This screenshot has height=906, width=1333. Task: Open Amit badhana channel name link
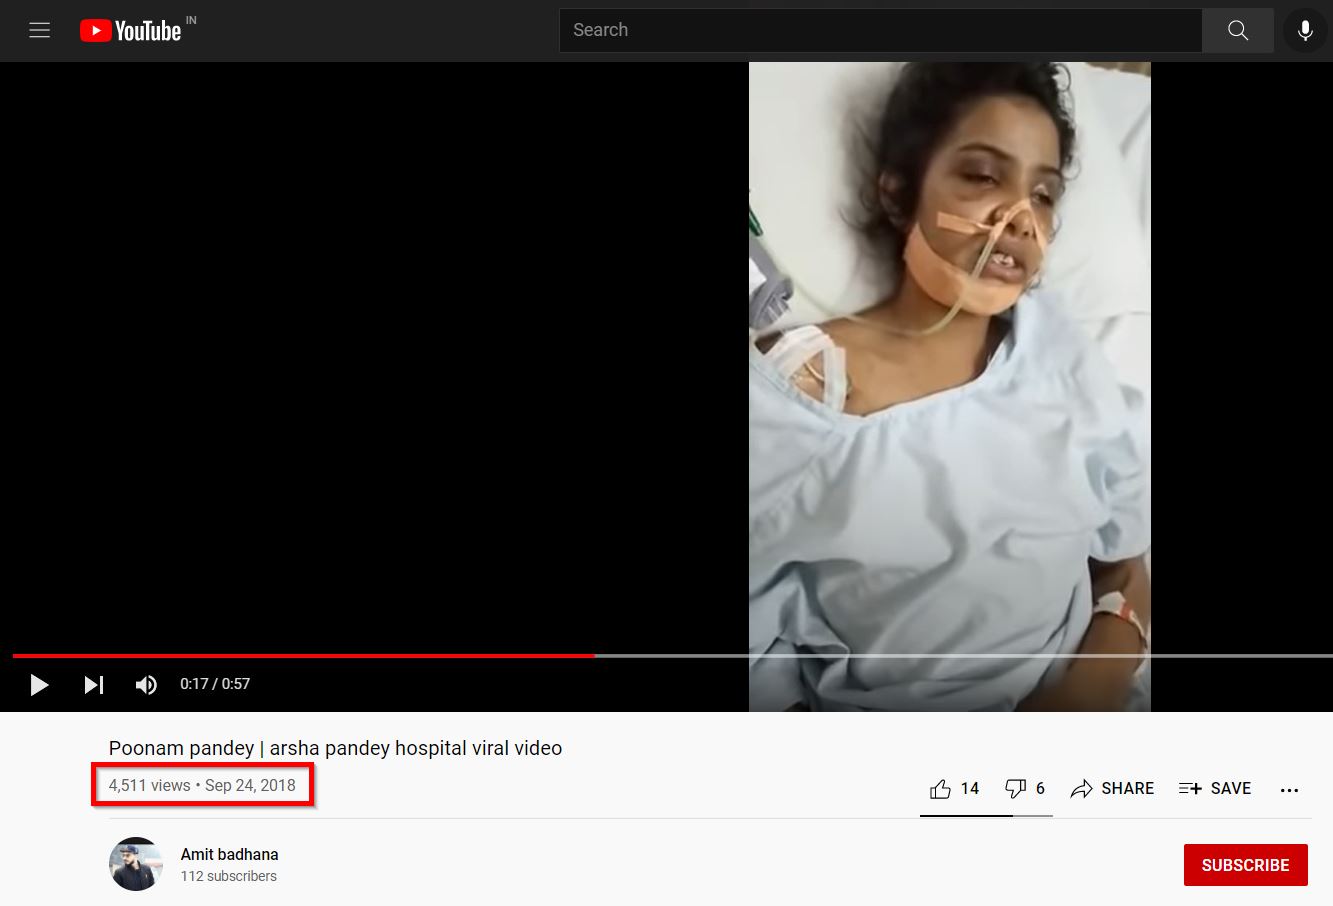point(229,854)
